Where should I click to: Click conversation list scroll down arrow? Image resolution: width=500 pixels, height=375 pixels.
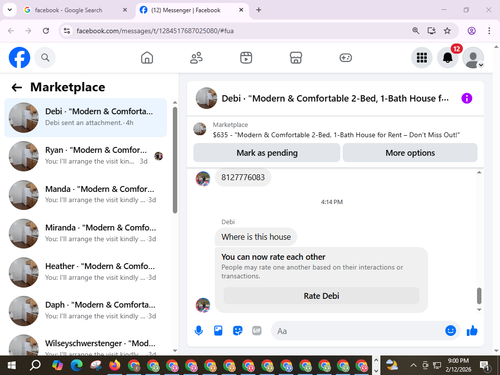click(x=175, y=350)
